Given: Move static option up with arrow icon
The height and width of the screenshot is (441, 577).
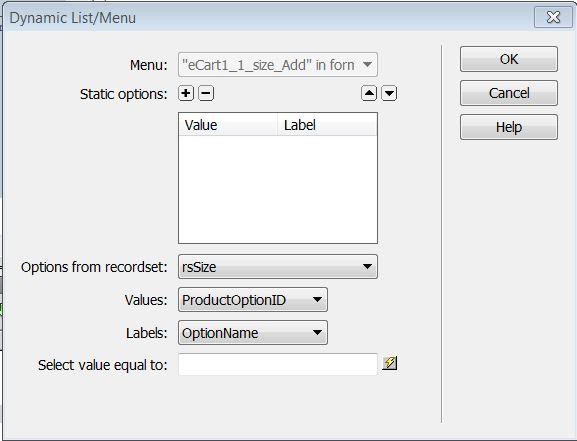Looking at the screenshot, I should (369, 94).
